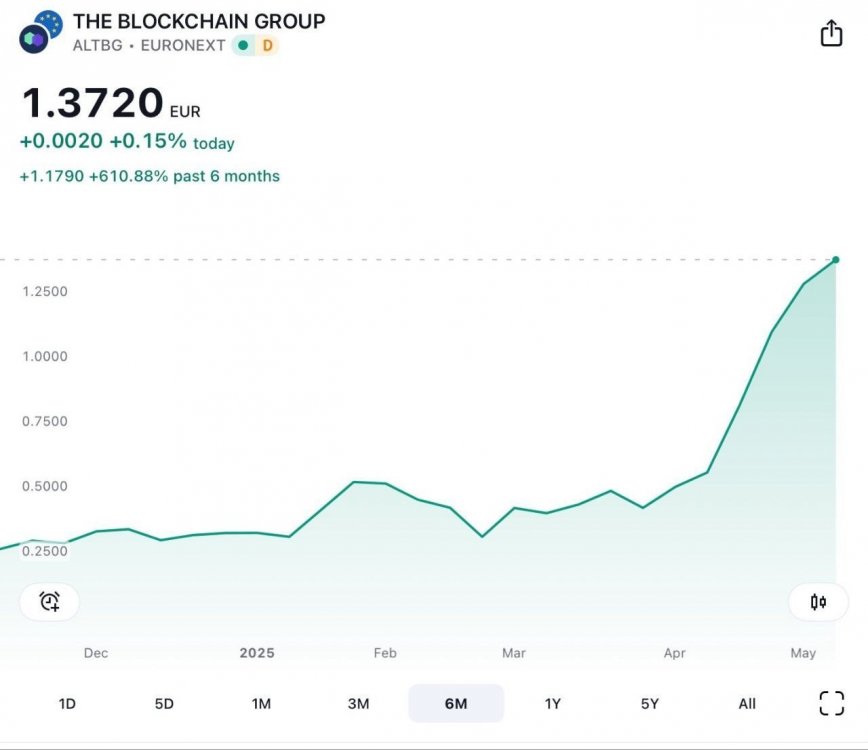The width and height of the screenshot is (868, 750).
Task: Tap the green market status dot
Action: click(243, 45)
